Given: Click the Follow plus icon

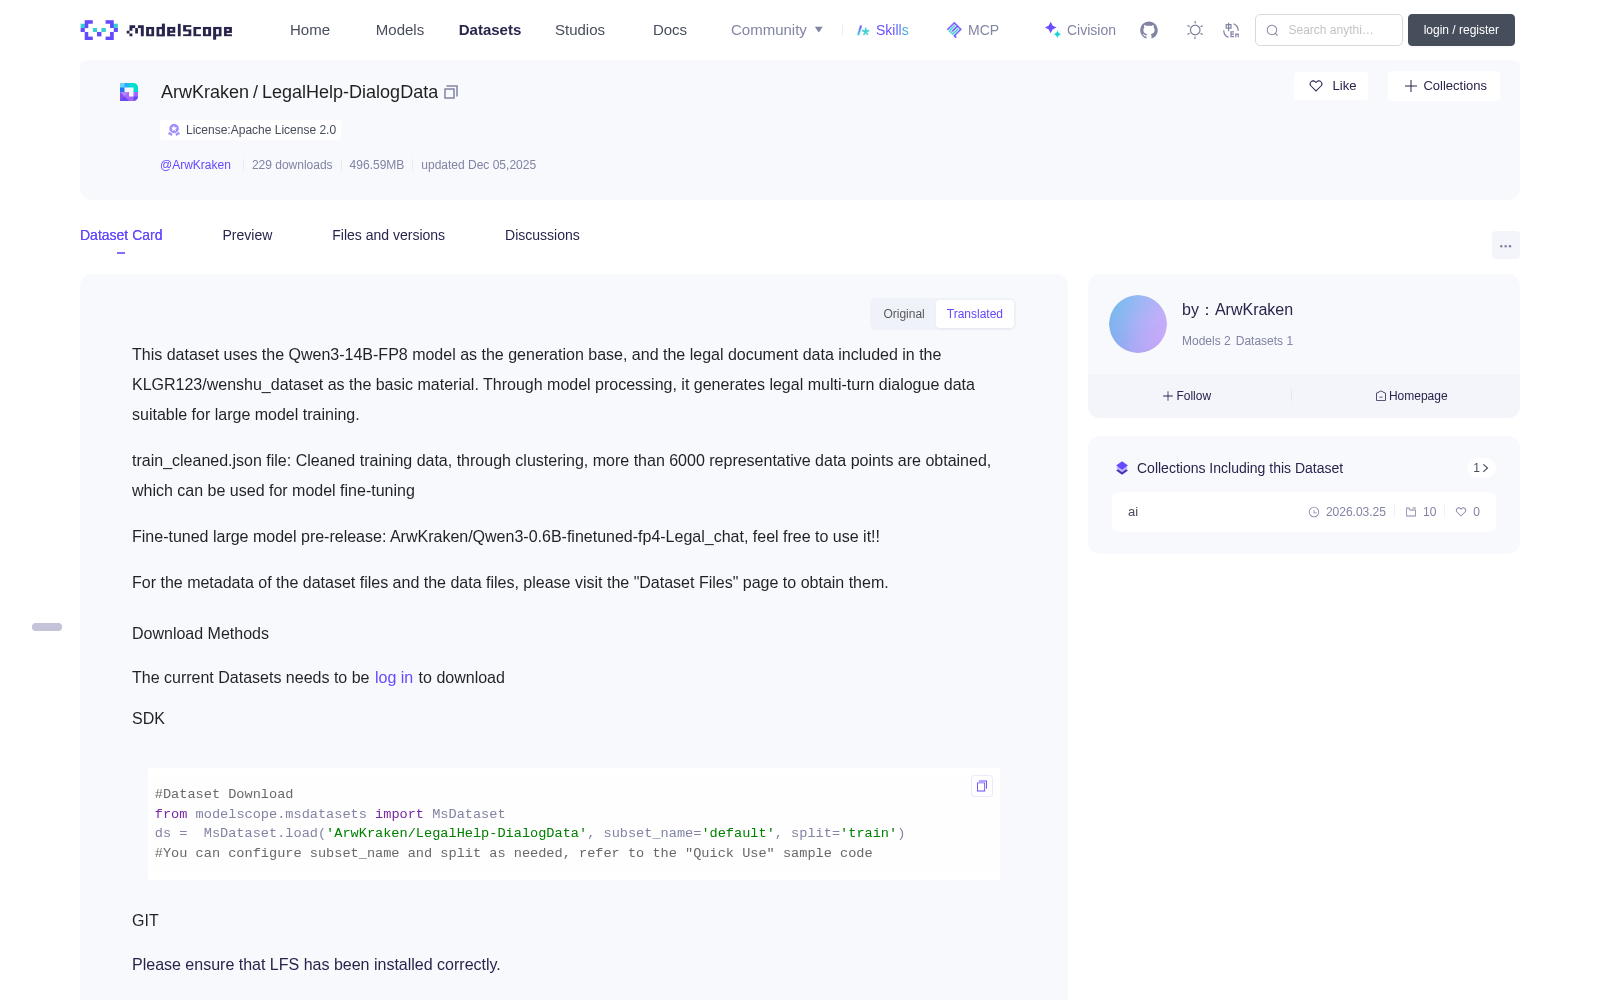Looking at the screenshot, I should [x=1168, y=396].
